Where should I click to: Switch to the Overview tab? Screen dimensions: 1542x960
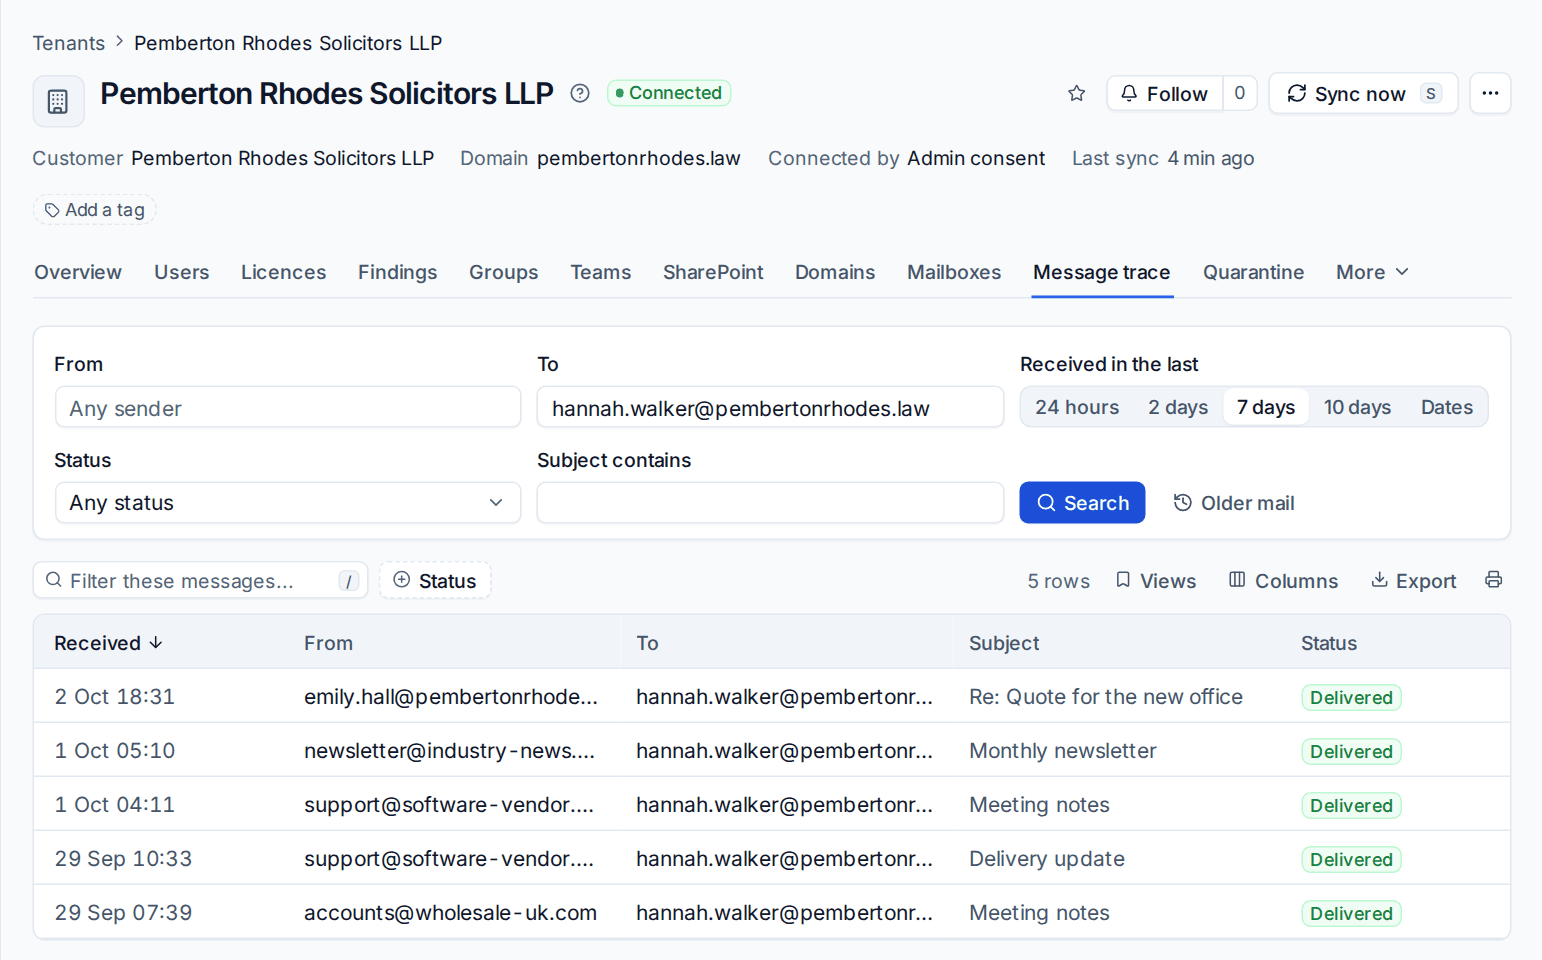(x=78, y=272)
